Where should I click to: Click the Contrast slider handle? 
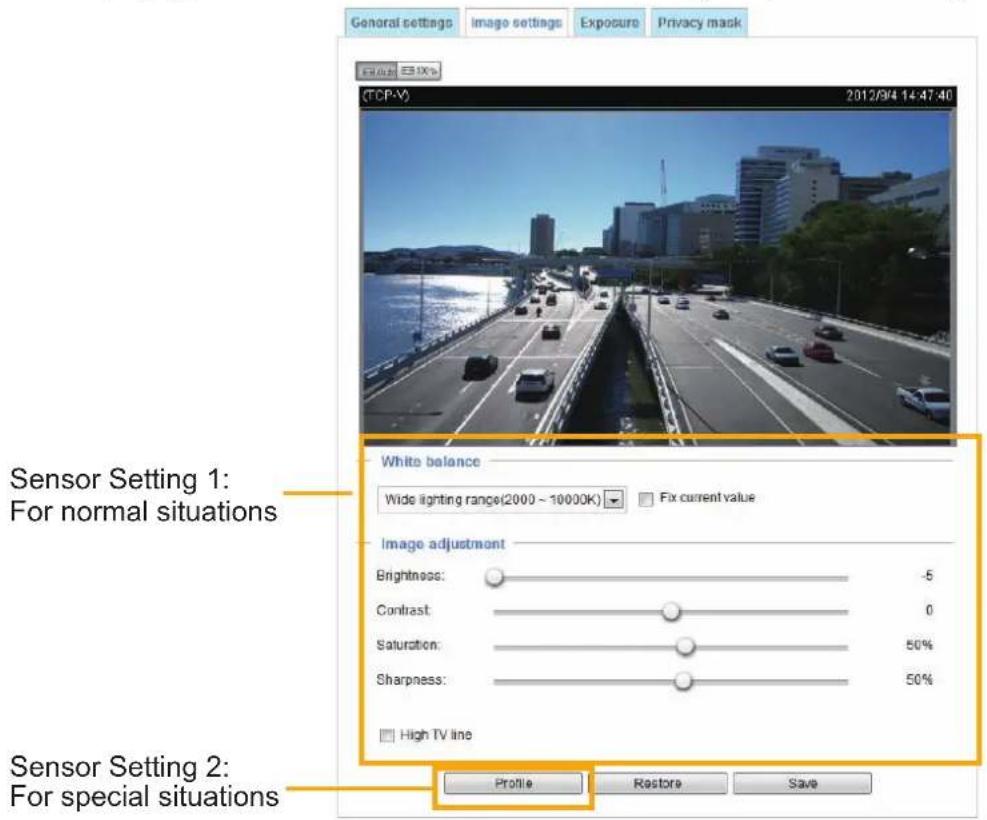pos(671,611)
